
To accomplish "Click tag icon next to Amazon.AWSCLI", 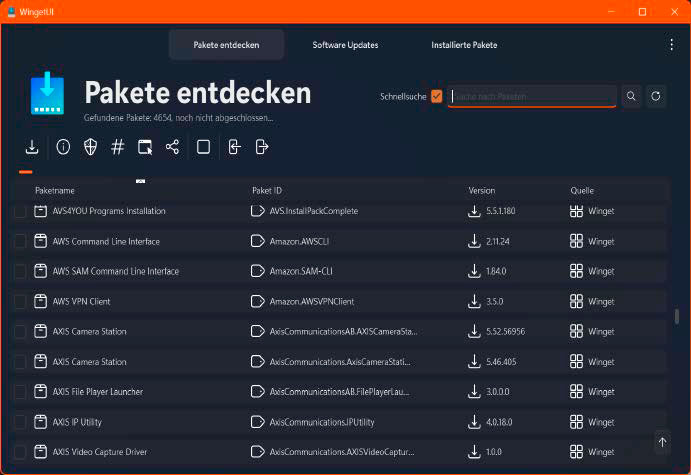I will click(x=257, y=241).
